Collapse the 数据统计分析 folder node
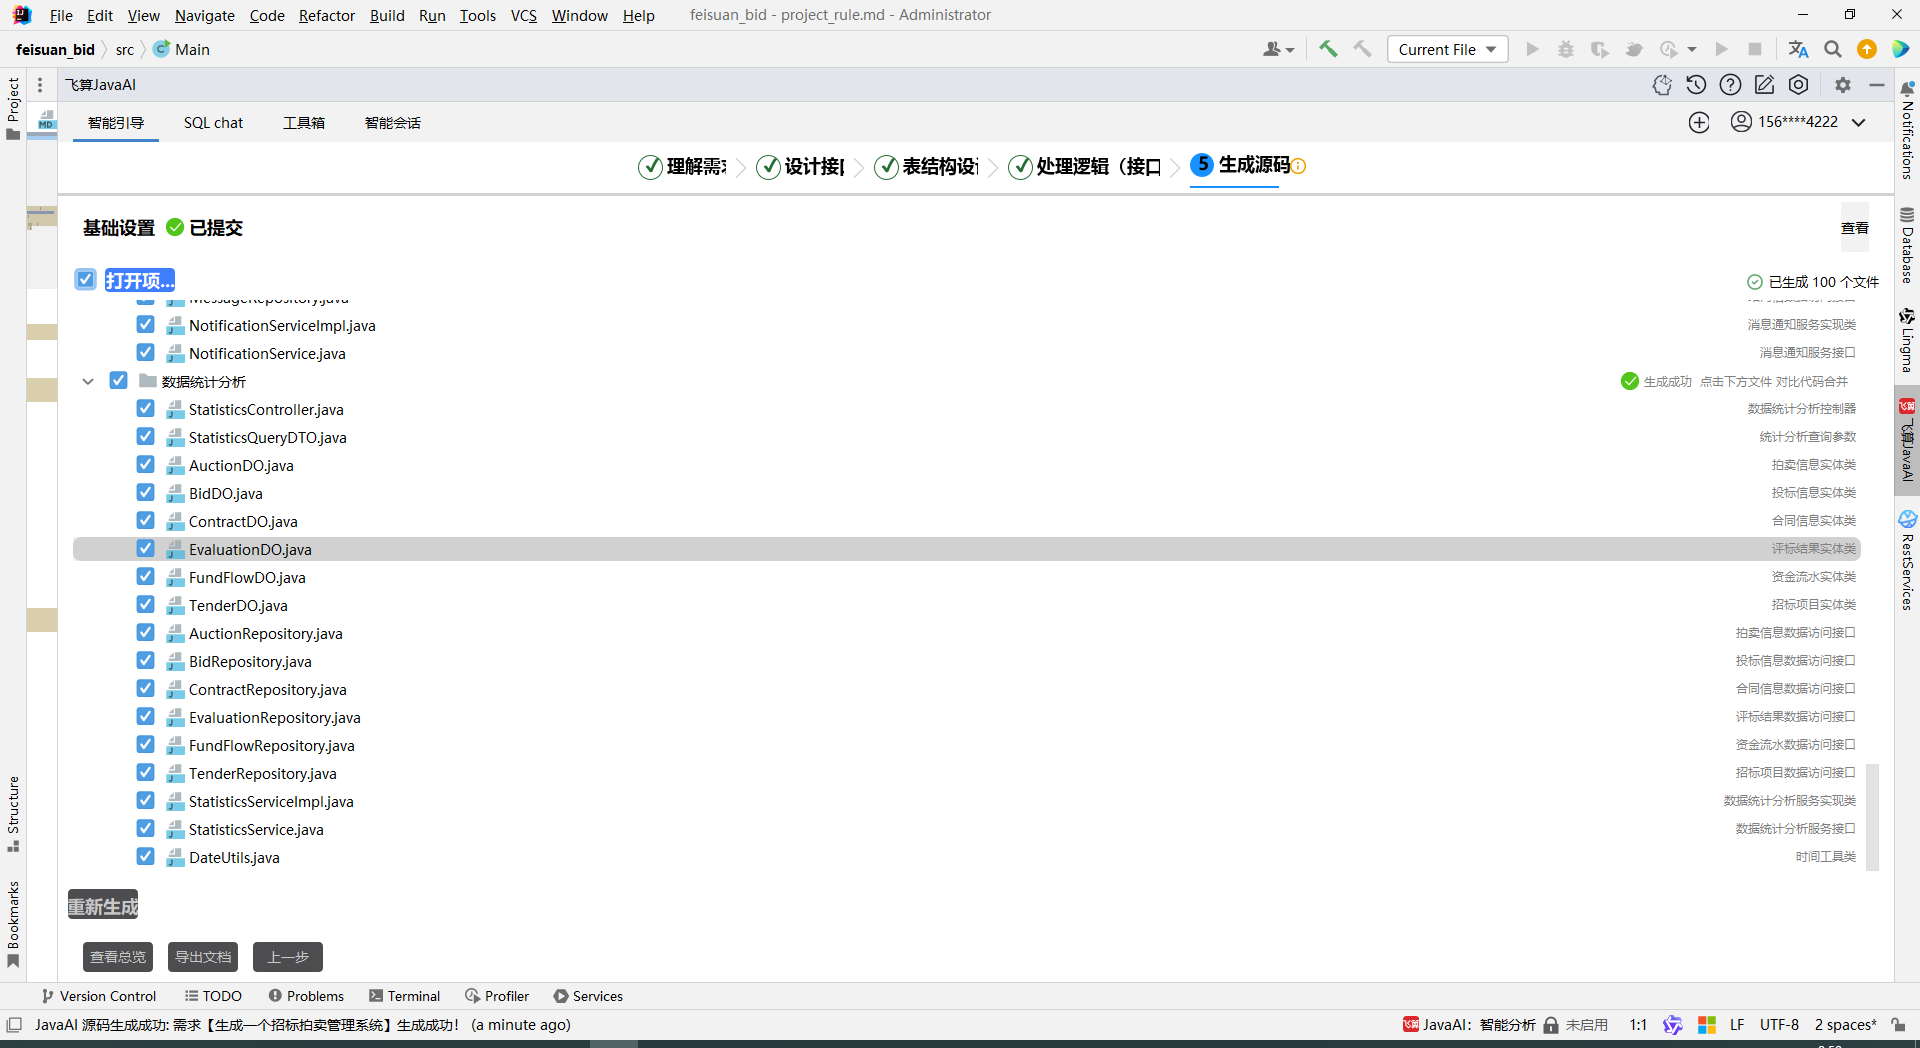 [x=88, y=381]
